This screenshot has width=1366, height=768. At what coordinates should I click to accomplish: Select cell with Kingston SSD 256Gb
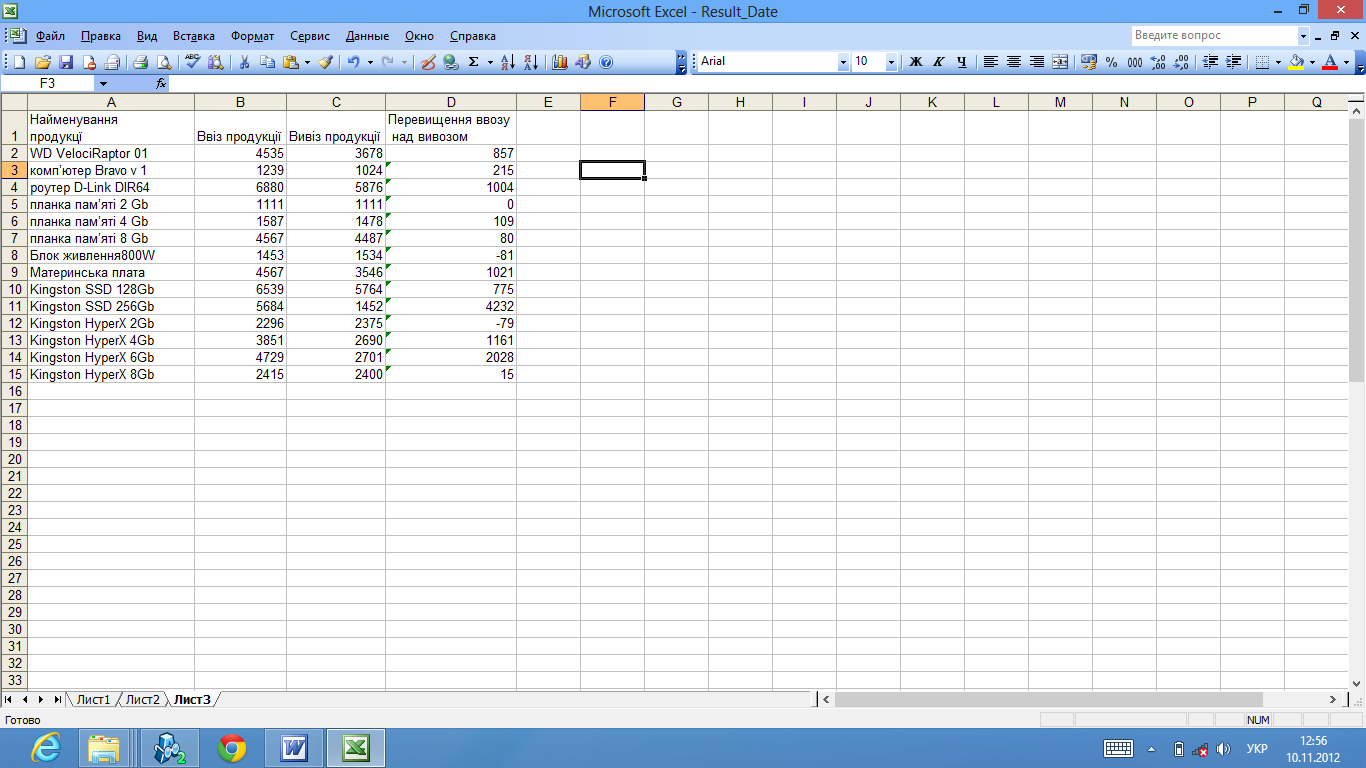point(111,306)
